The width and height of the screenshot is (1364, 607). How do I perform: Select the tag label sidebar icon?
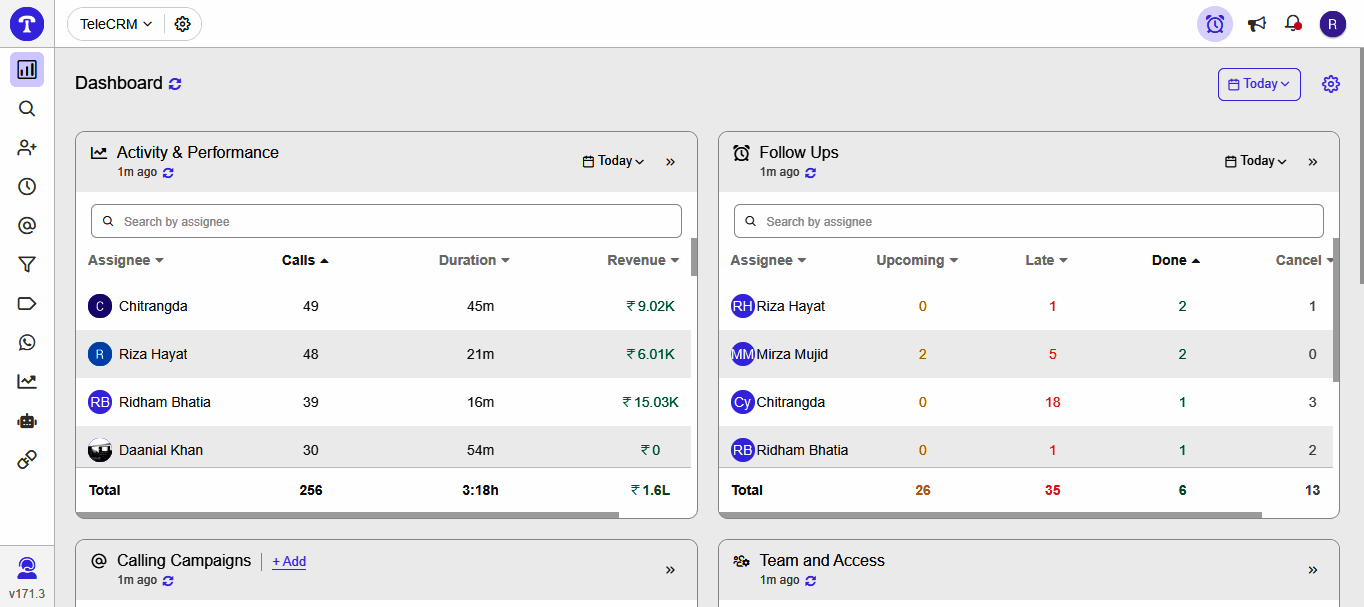coord(27,303)
